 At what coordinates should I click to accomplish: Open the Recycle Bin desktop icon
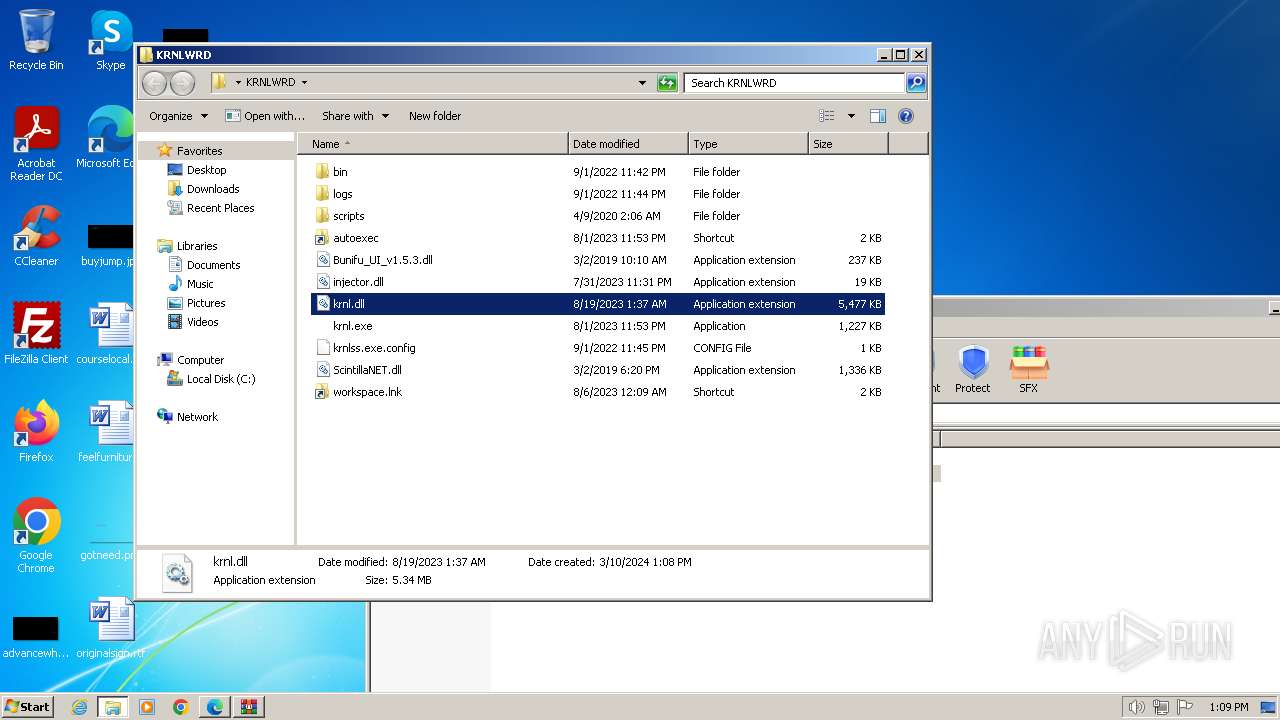(x=36, y=40)
